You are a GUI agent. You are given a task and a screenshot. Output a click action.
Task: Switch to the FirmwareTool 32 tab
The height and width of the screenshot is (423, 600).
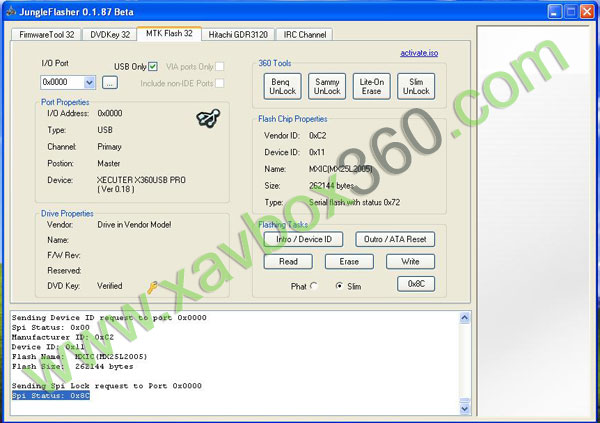pyautogui.click(x=47, y=35)
